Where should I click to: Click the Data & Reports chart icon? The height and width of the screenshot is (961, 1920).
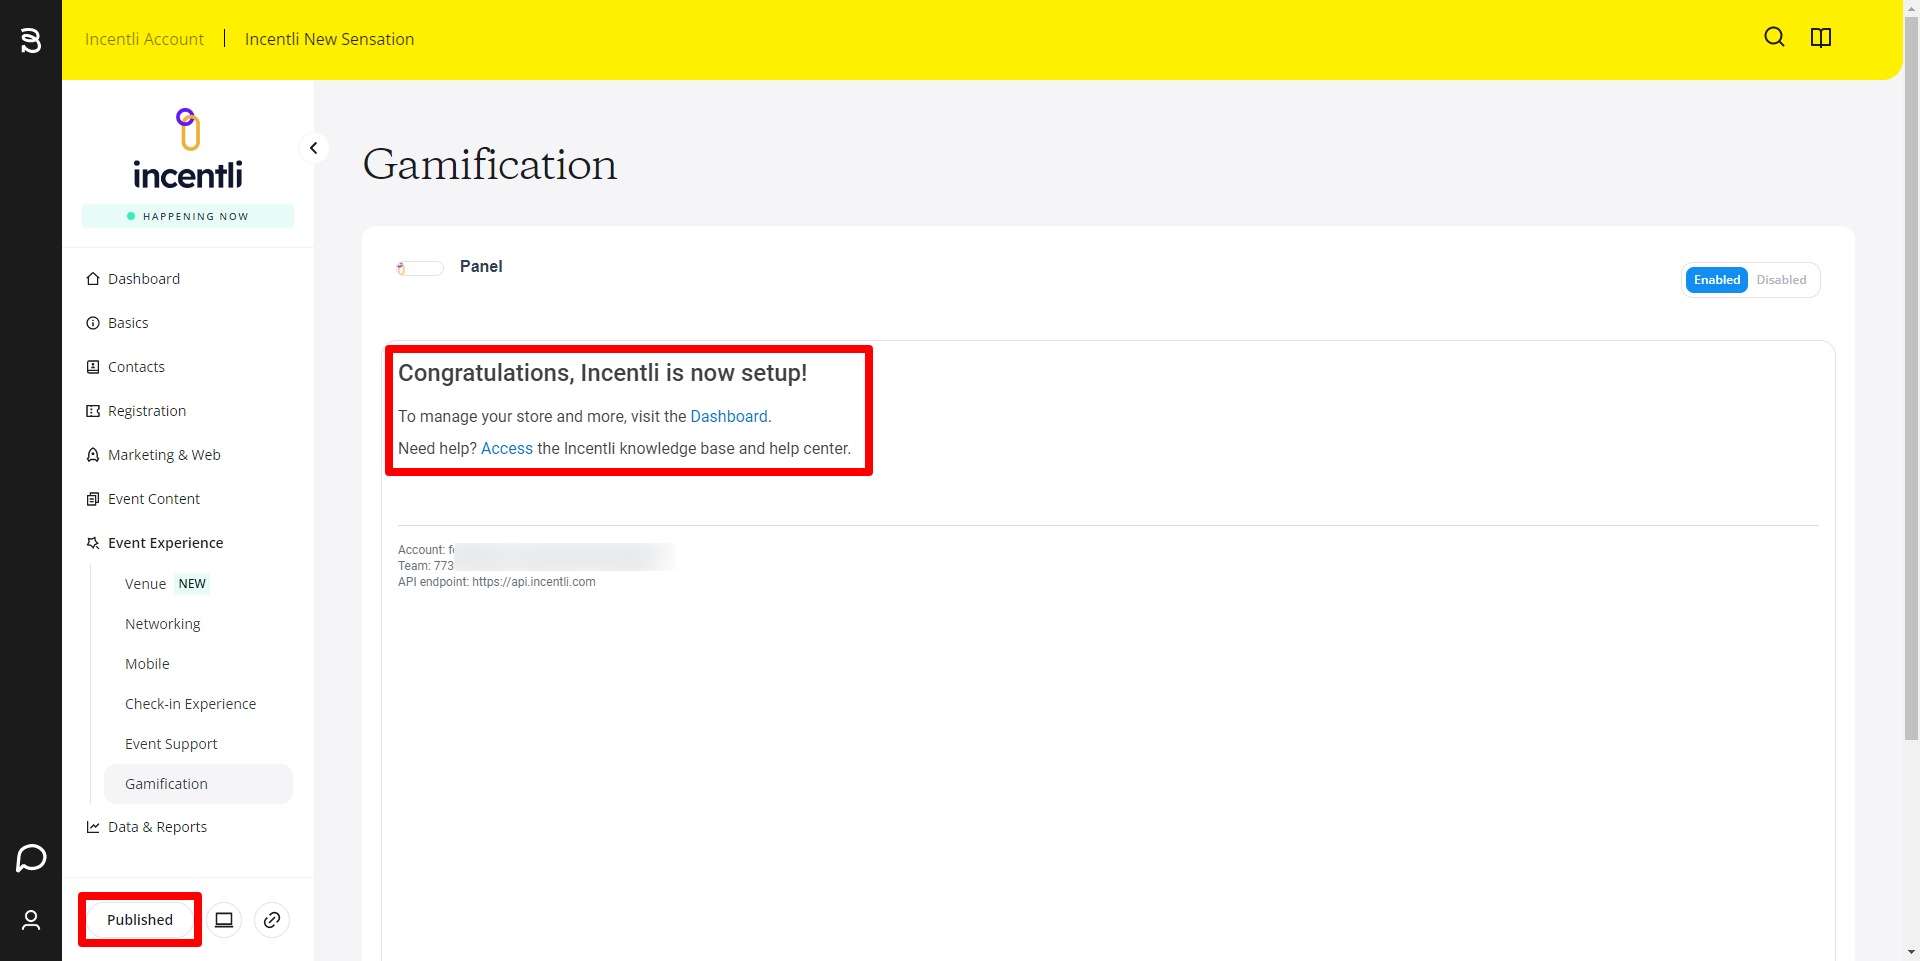[x=93, y=827]
